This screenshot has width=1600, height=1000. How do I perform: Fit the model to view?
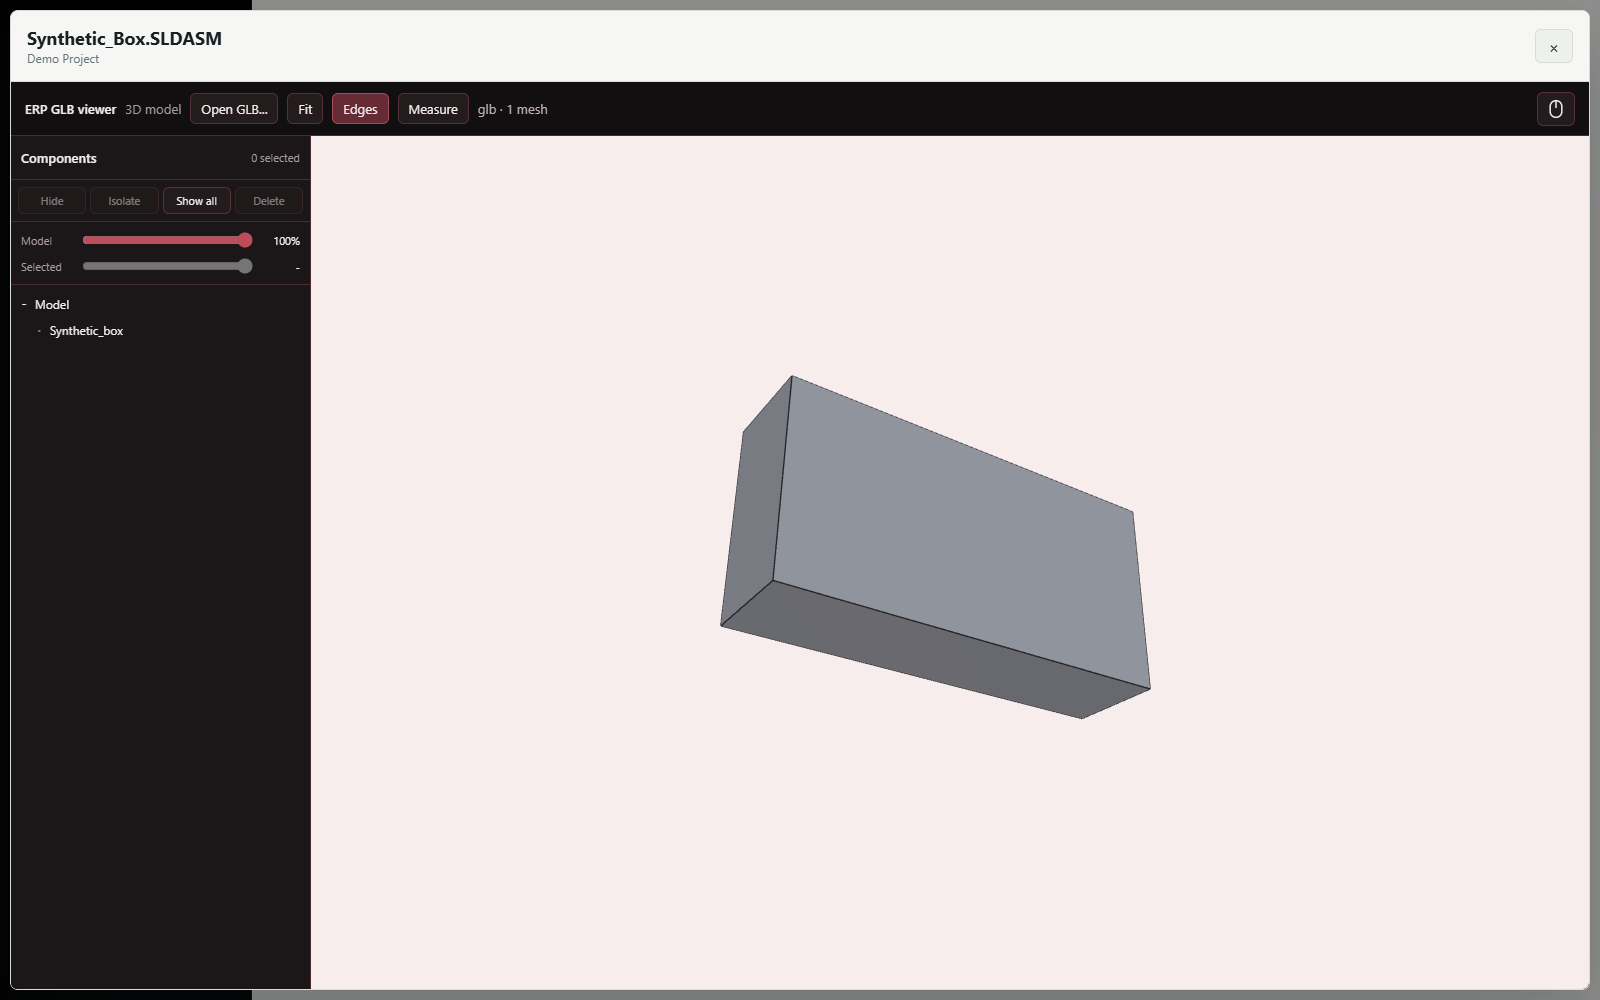(305, 109)
